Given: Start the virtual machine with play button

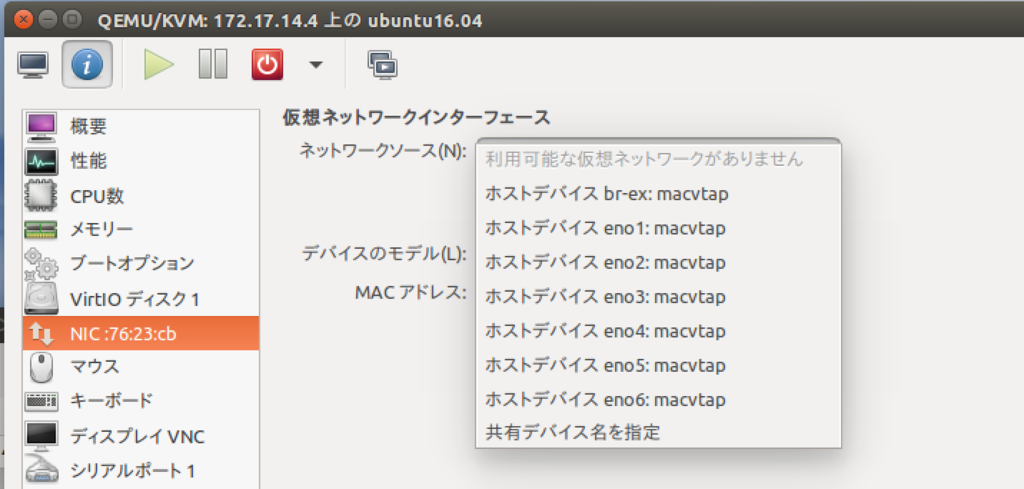Looking at the screenshot, I should 159,65.
